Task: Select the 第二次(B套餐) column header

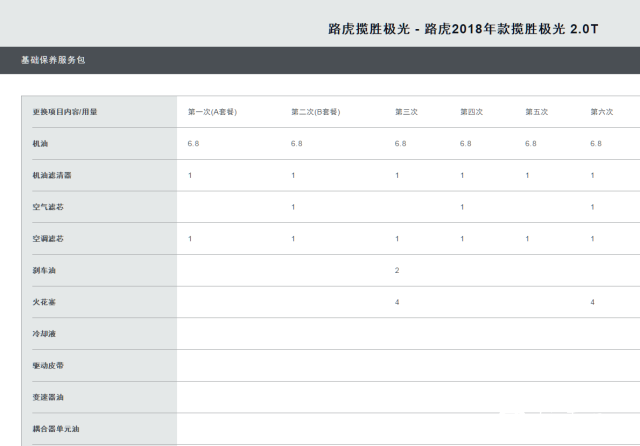Action: [x=317, y=112]
